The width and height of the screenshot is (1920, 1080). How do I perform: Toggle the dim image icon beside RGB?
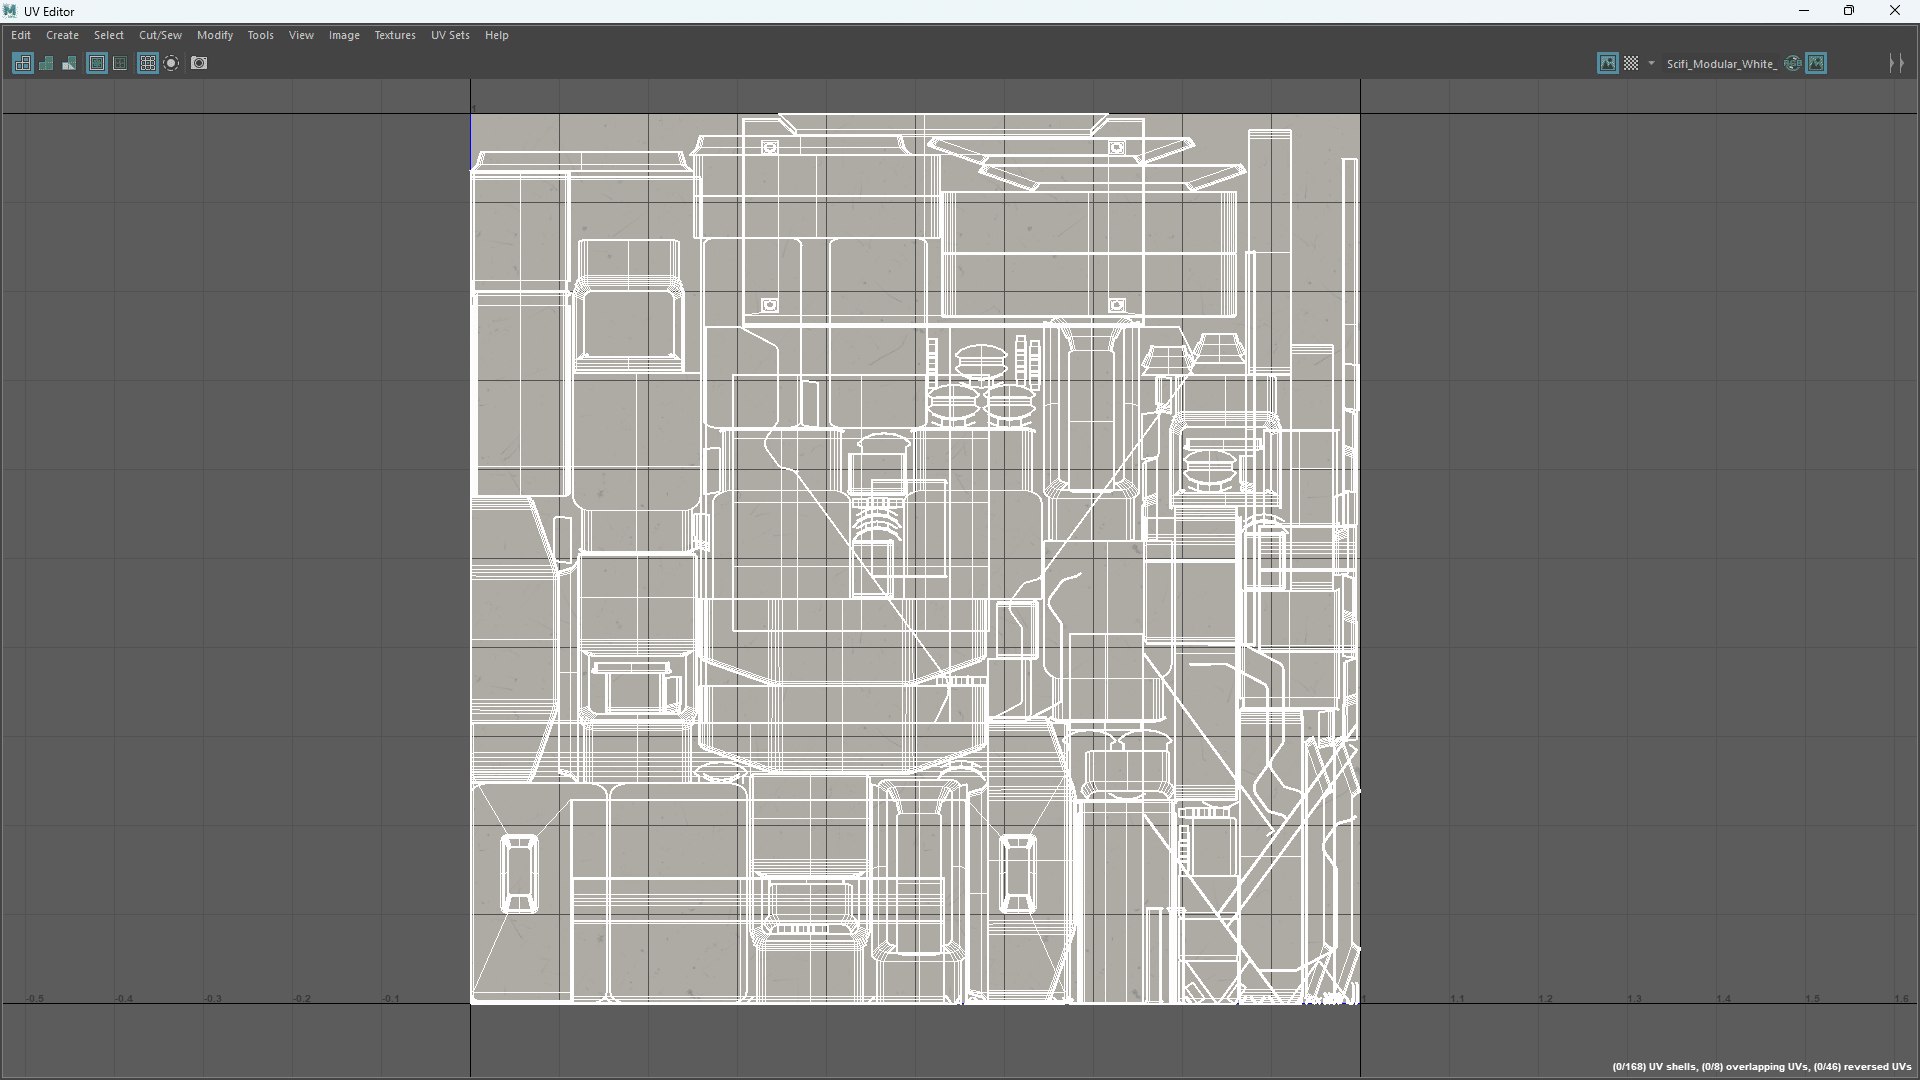1816,63
